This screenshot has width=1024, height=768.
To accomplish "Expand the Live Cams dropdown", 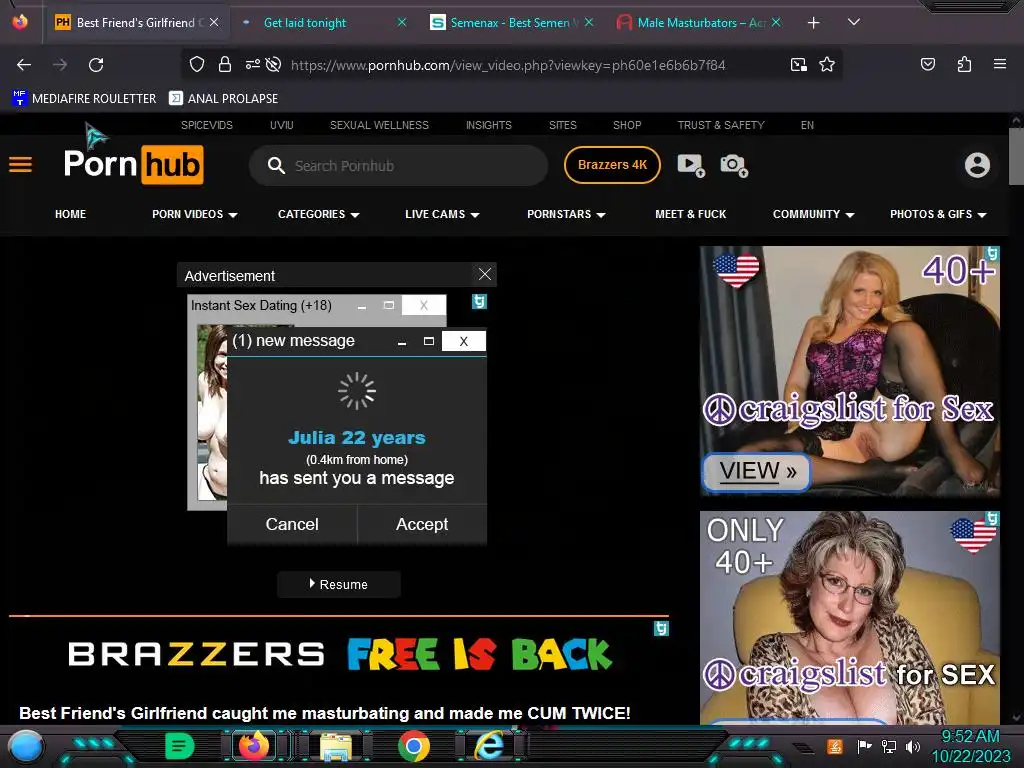I will click(442, 214).
